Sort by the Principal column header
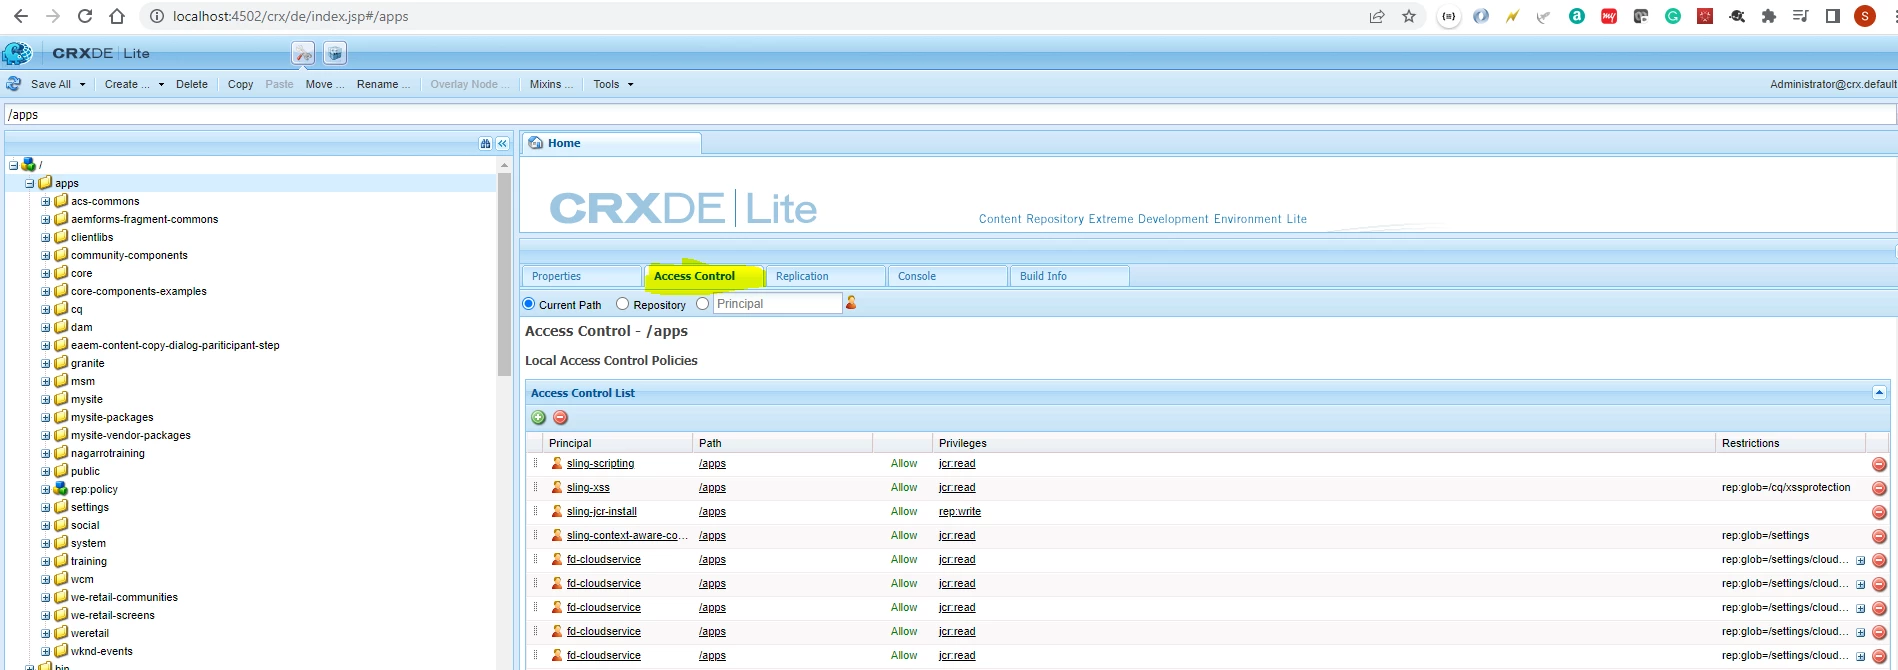Viewport: 1898px width, 670px height. click(618, 443)
